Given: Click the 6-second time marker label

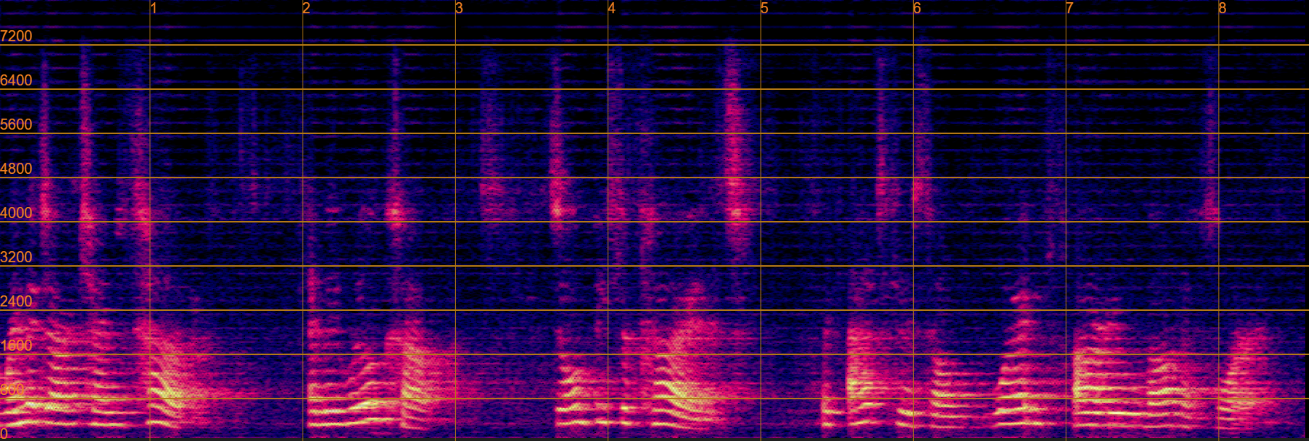Looking at the screenshot, I should (917, 9).
